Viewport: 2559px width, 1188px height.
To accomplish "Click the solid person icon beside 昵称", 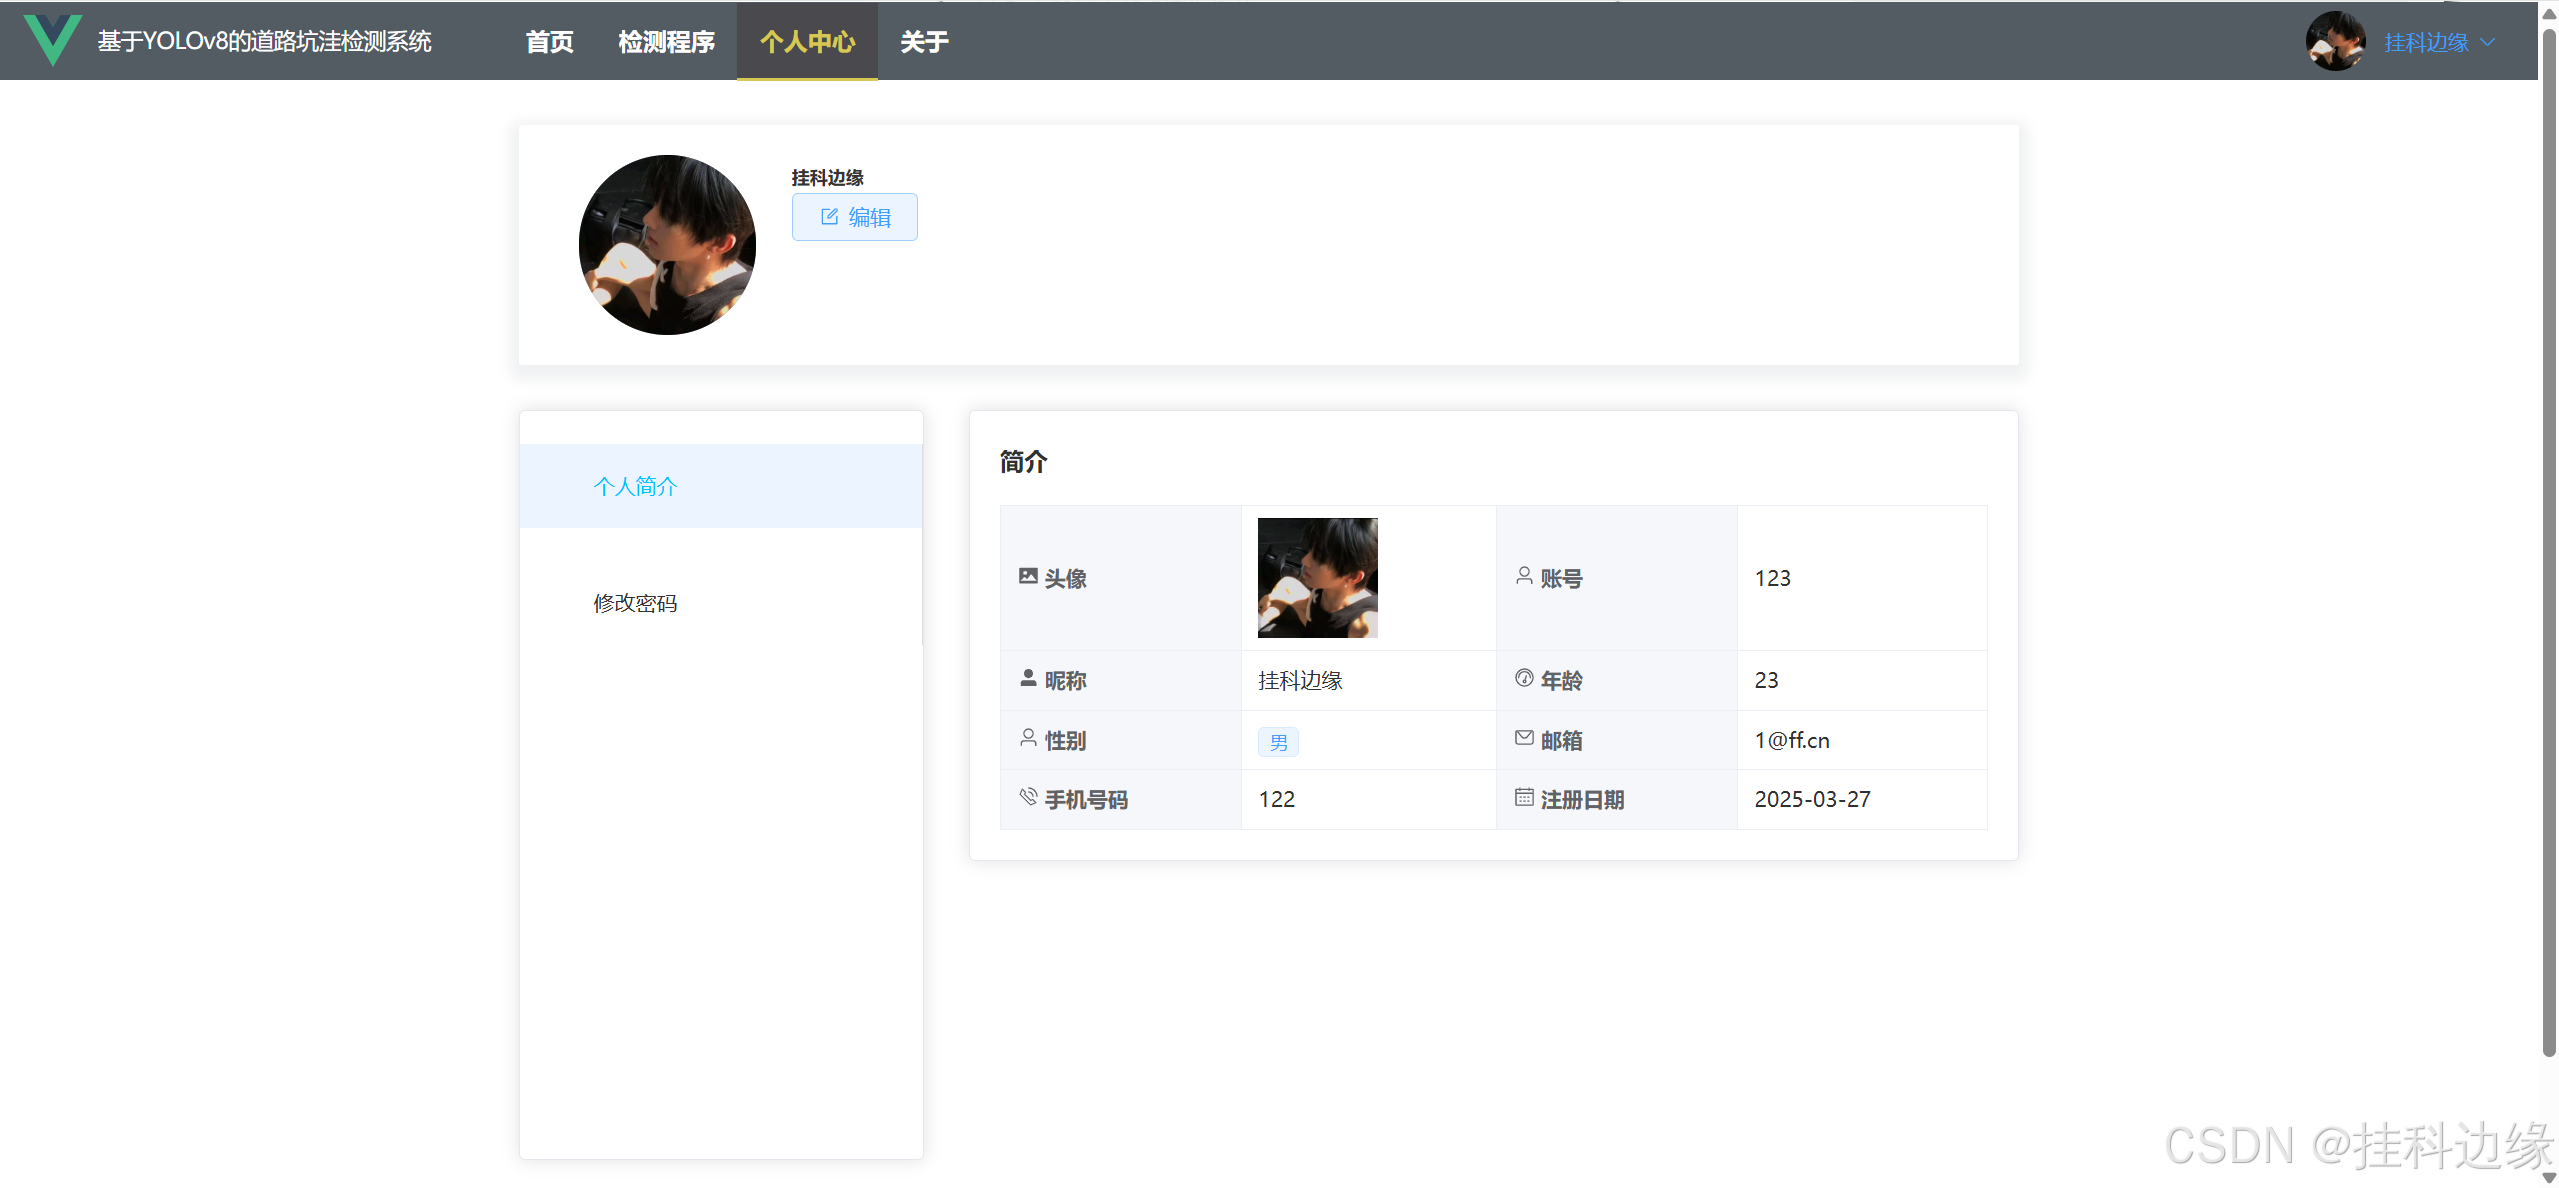I will (x=1028, y=678).
